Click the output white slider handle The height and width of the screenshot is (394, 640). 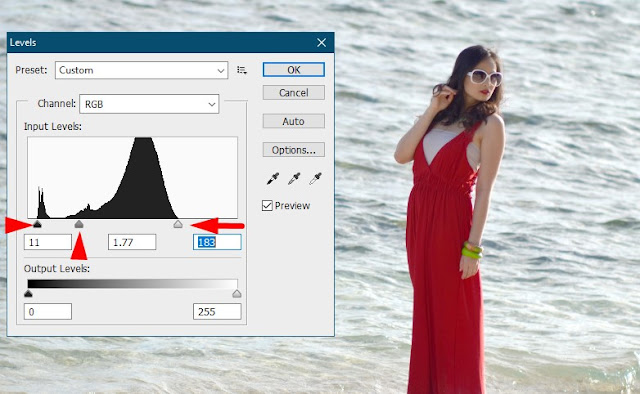(237, 294)
